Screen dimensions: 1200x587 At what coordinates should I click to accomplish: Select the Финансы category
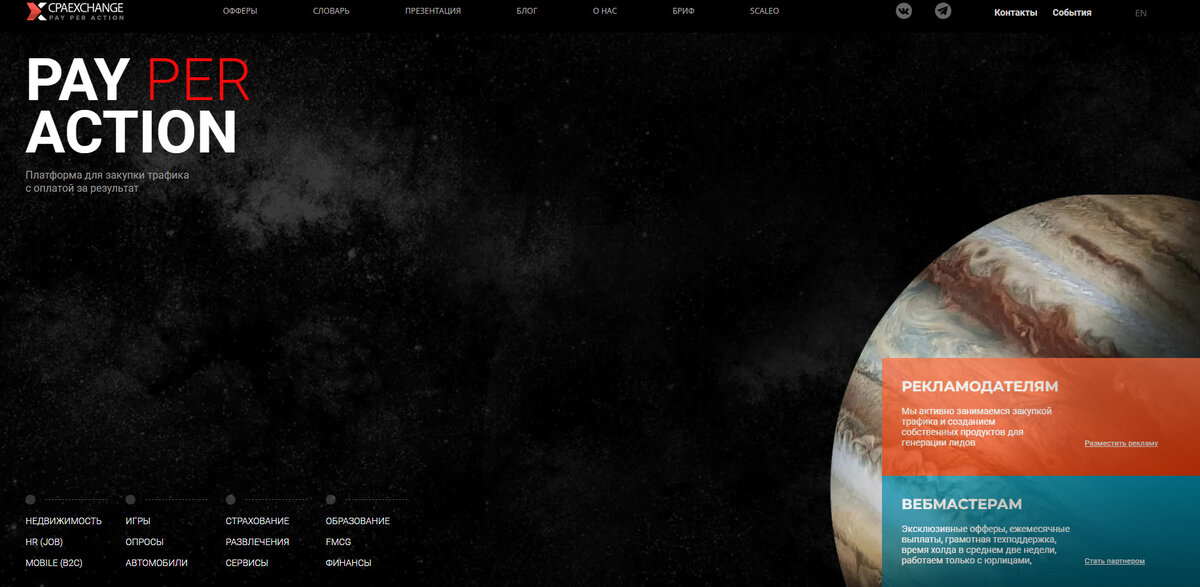point(349,563)
